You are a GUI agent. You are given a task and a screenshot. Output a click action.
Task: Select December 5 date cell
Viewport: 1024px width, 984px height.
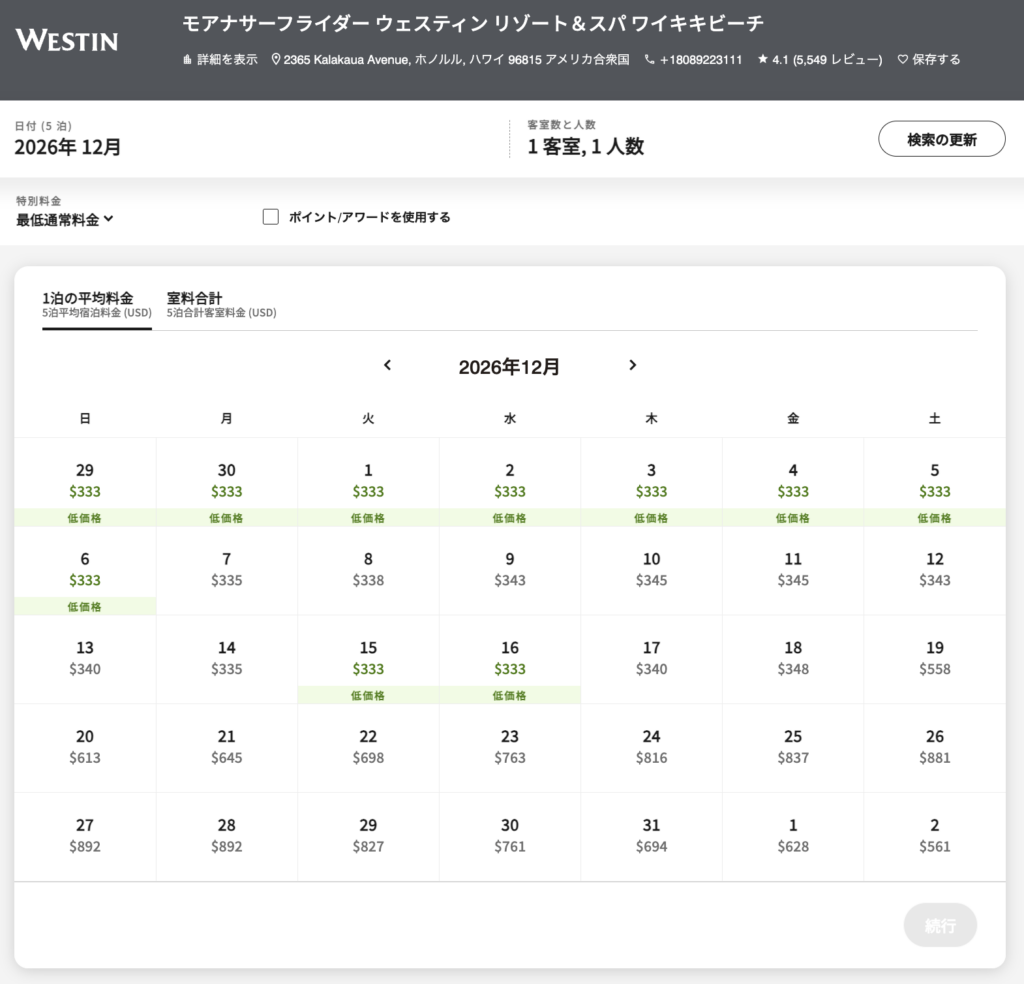pos(935,483)
